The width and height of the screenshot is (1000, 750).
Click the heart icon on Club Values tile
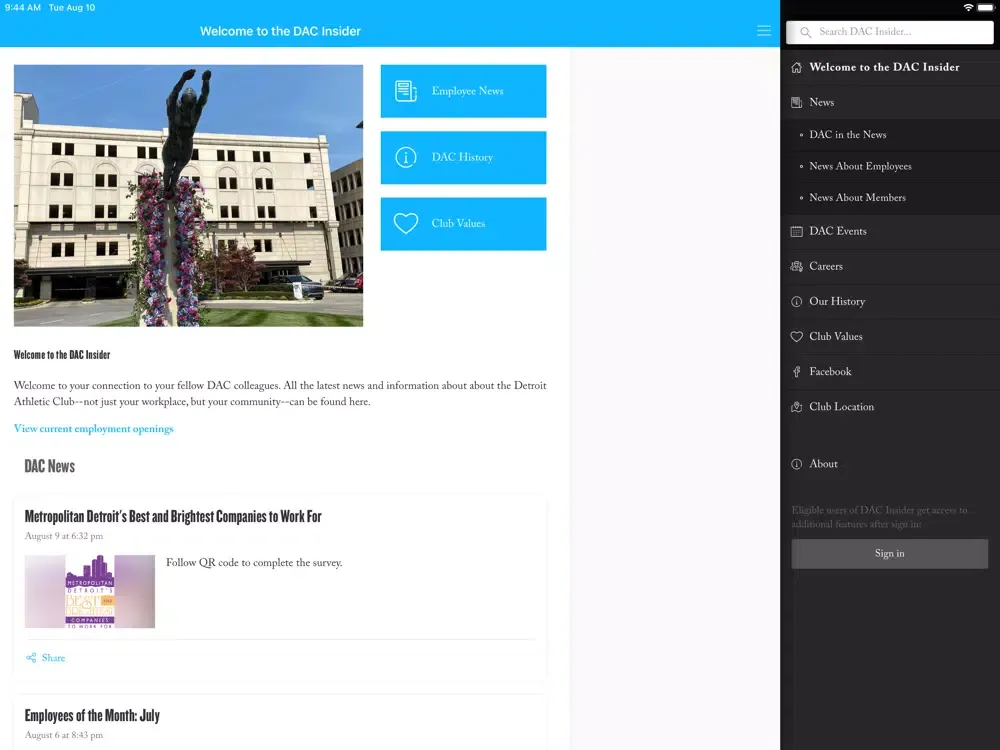pos(406,223)
